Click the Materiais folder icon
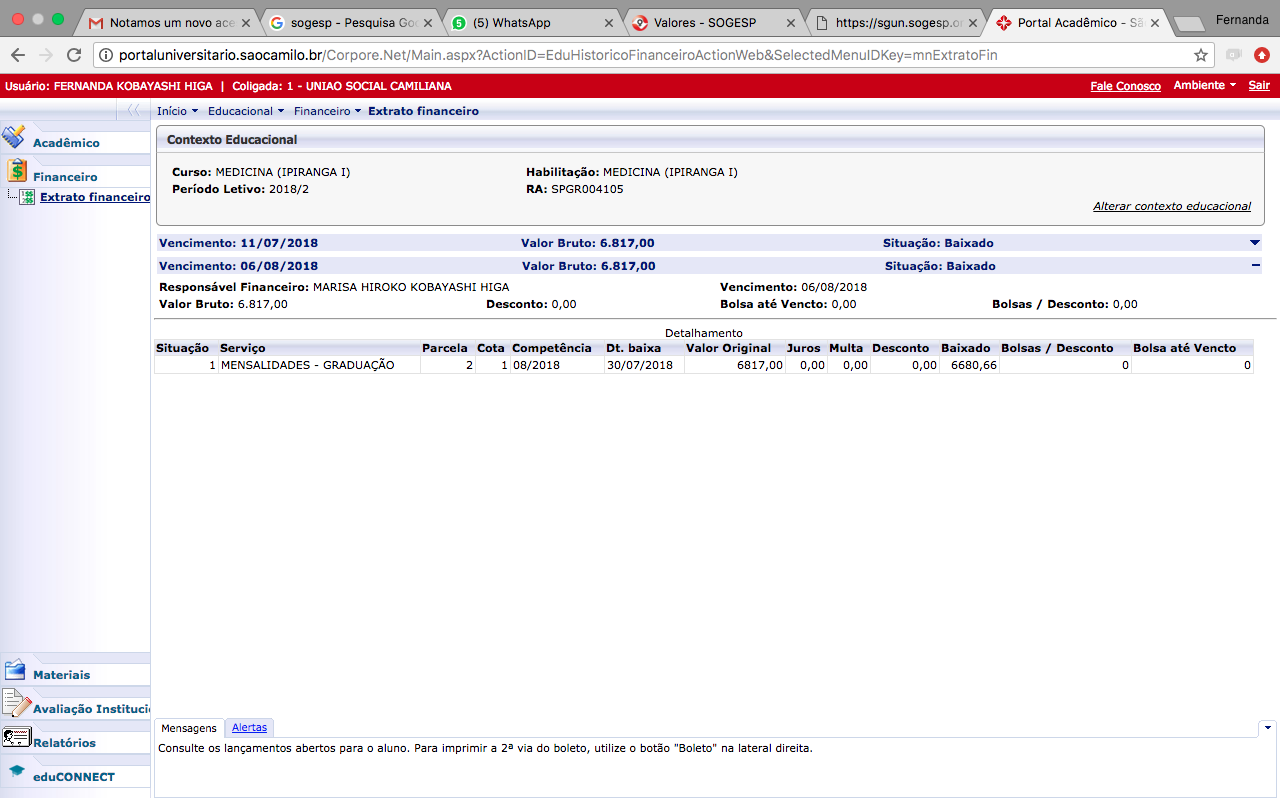This screenshot has width=1280, height=800. [15, 670]
